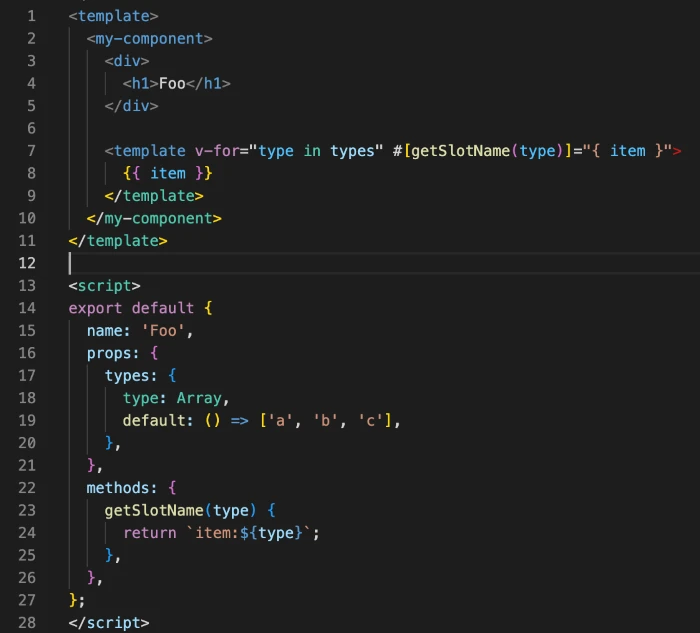Place cursor on the opening my-component tag
Viewport: 700px width, 633px height.
pyautogui.click(x=150, y=38)
